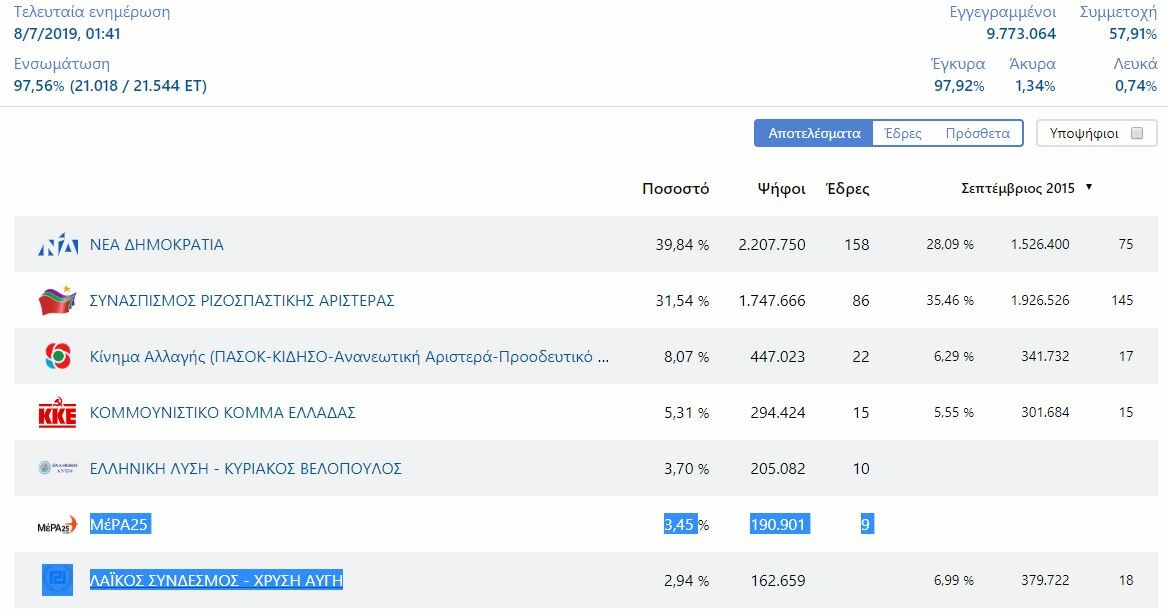Viewport: 1168px width, 614px height.
Task: Click the Chrysi Avgi blue logo
Action: point(57,580)
